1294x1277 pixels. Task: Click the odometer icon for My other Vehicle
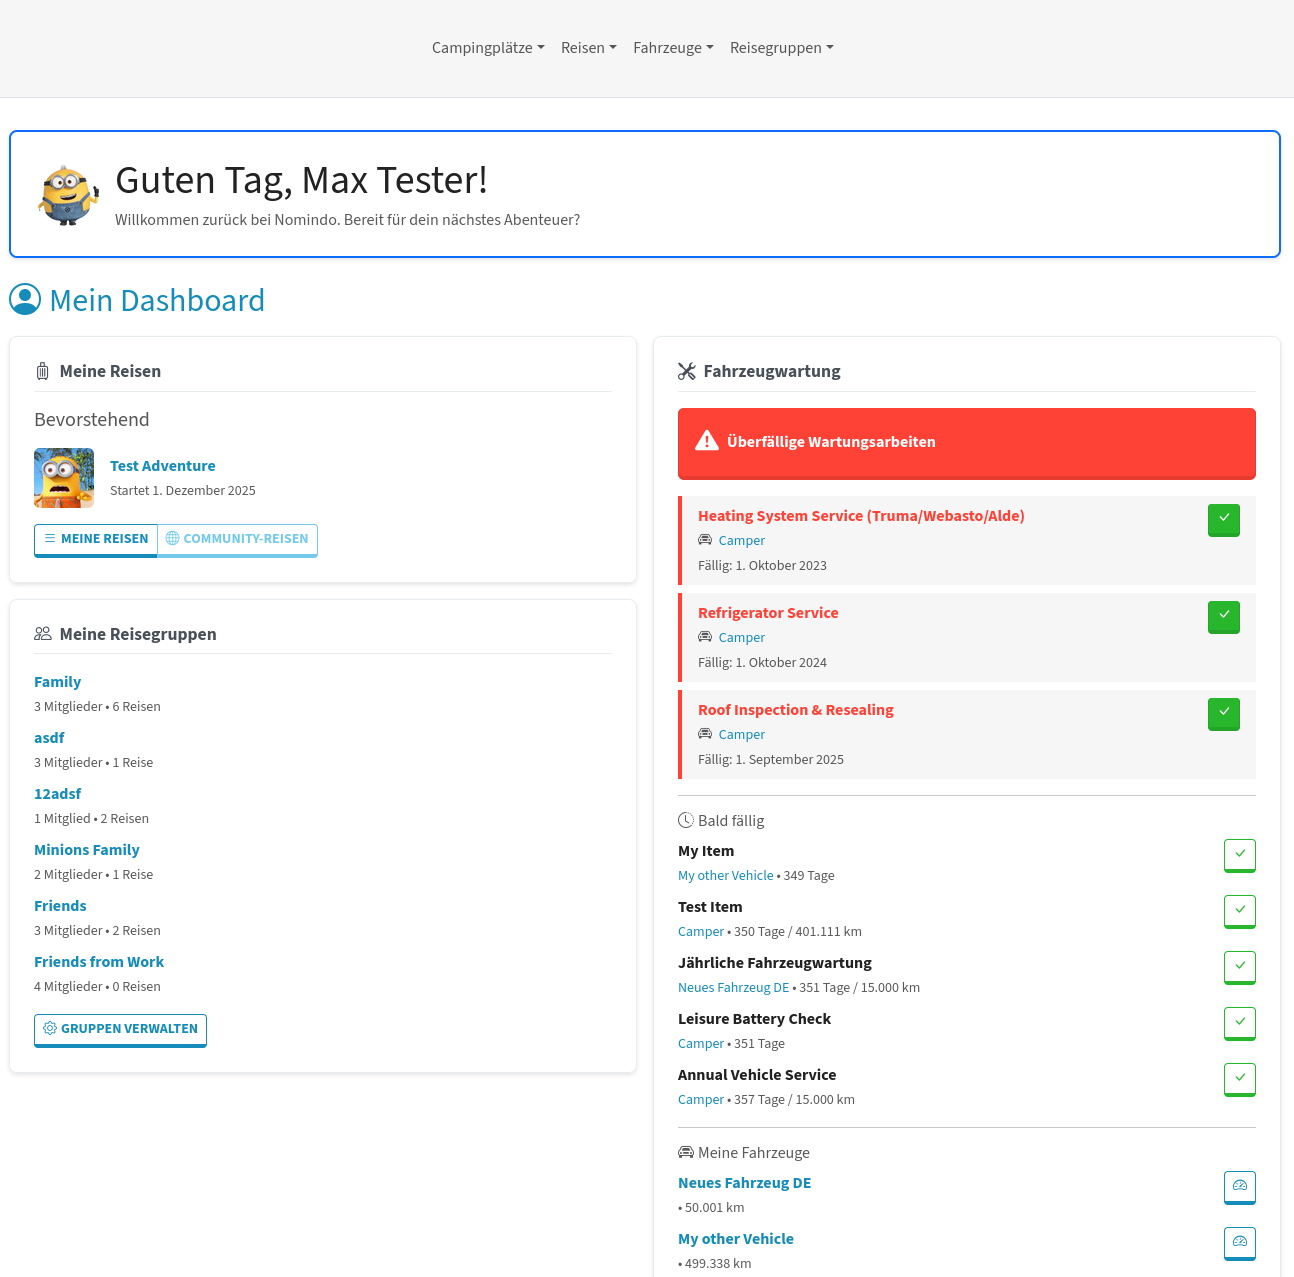pyautogui.click(x=1239, y=1242)
